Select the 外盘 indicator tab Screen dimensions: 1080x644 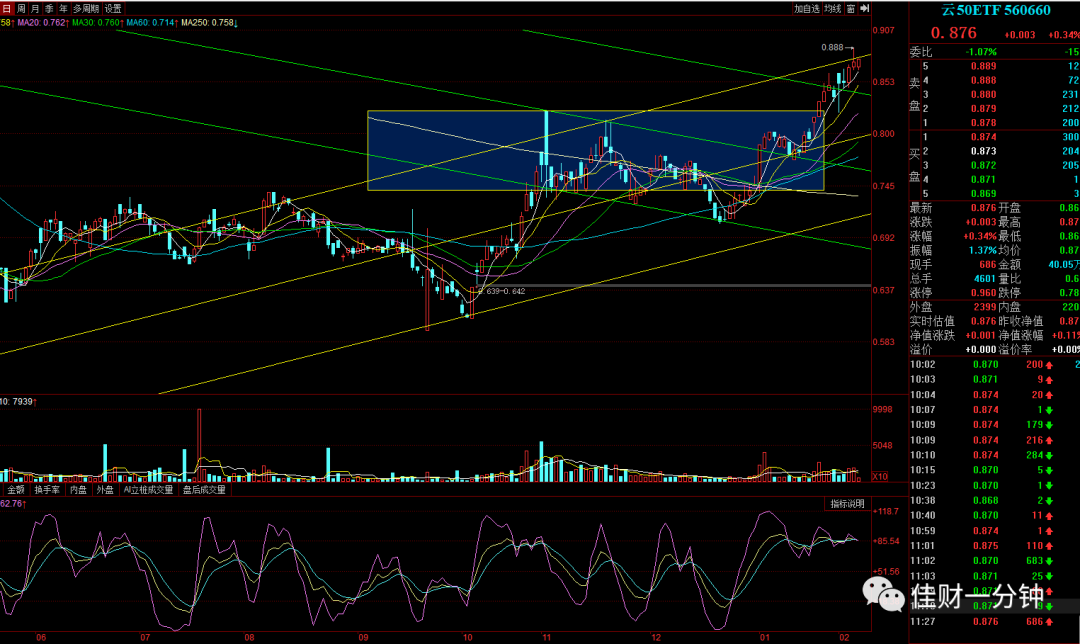pyautogui.click(x=105, y=490)
